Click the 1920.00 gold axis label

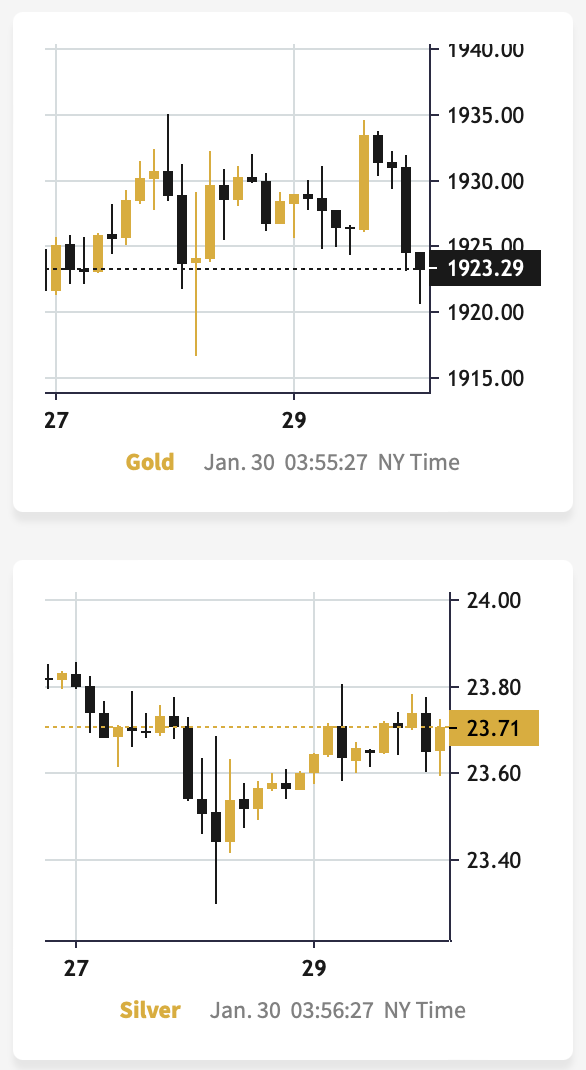point(486,312)
